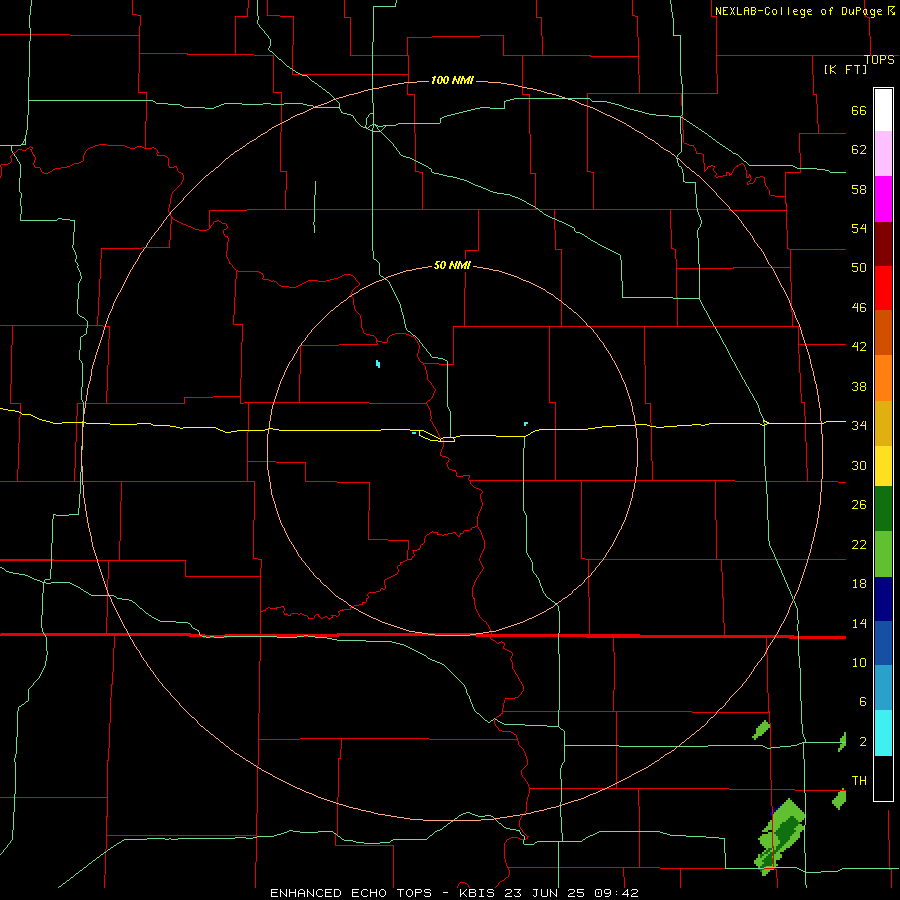
Task: Click the cyan echo inside the 50 NMI ring
Action: 378,363
